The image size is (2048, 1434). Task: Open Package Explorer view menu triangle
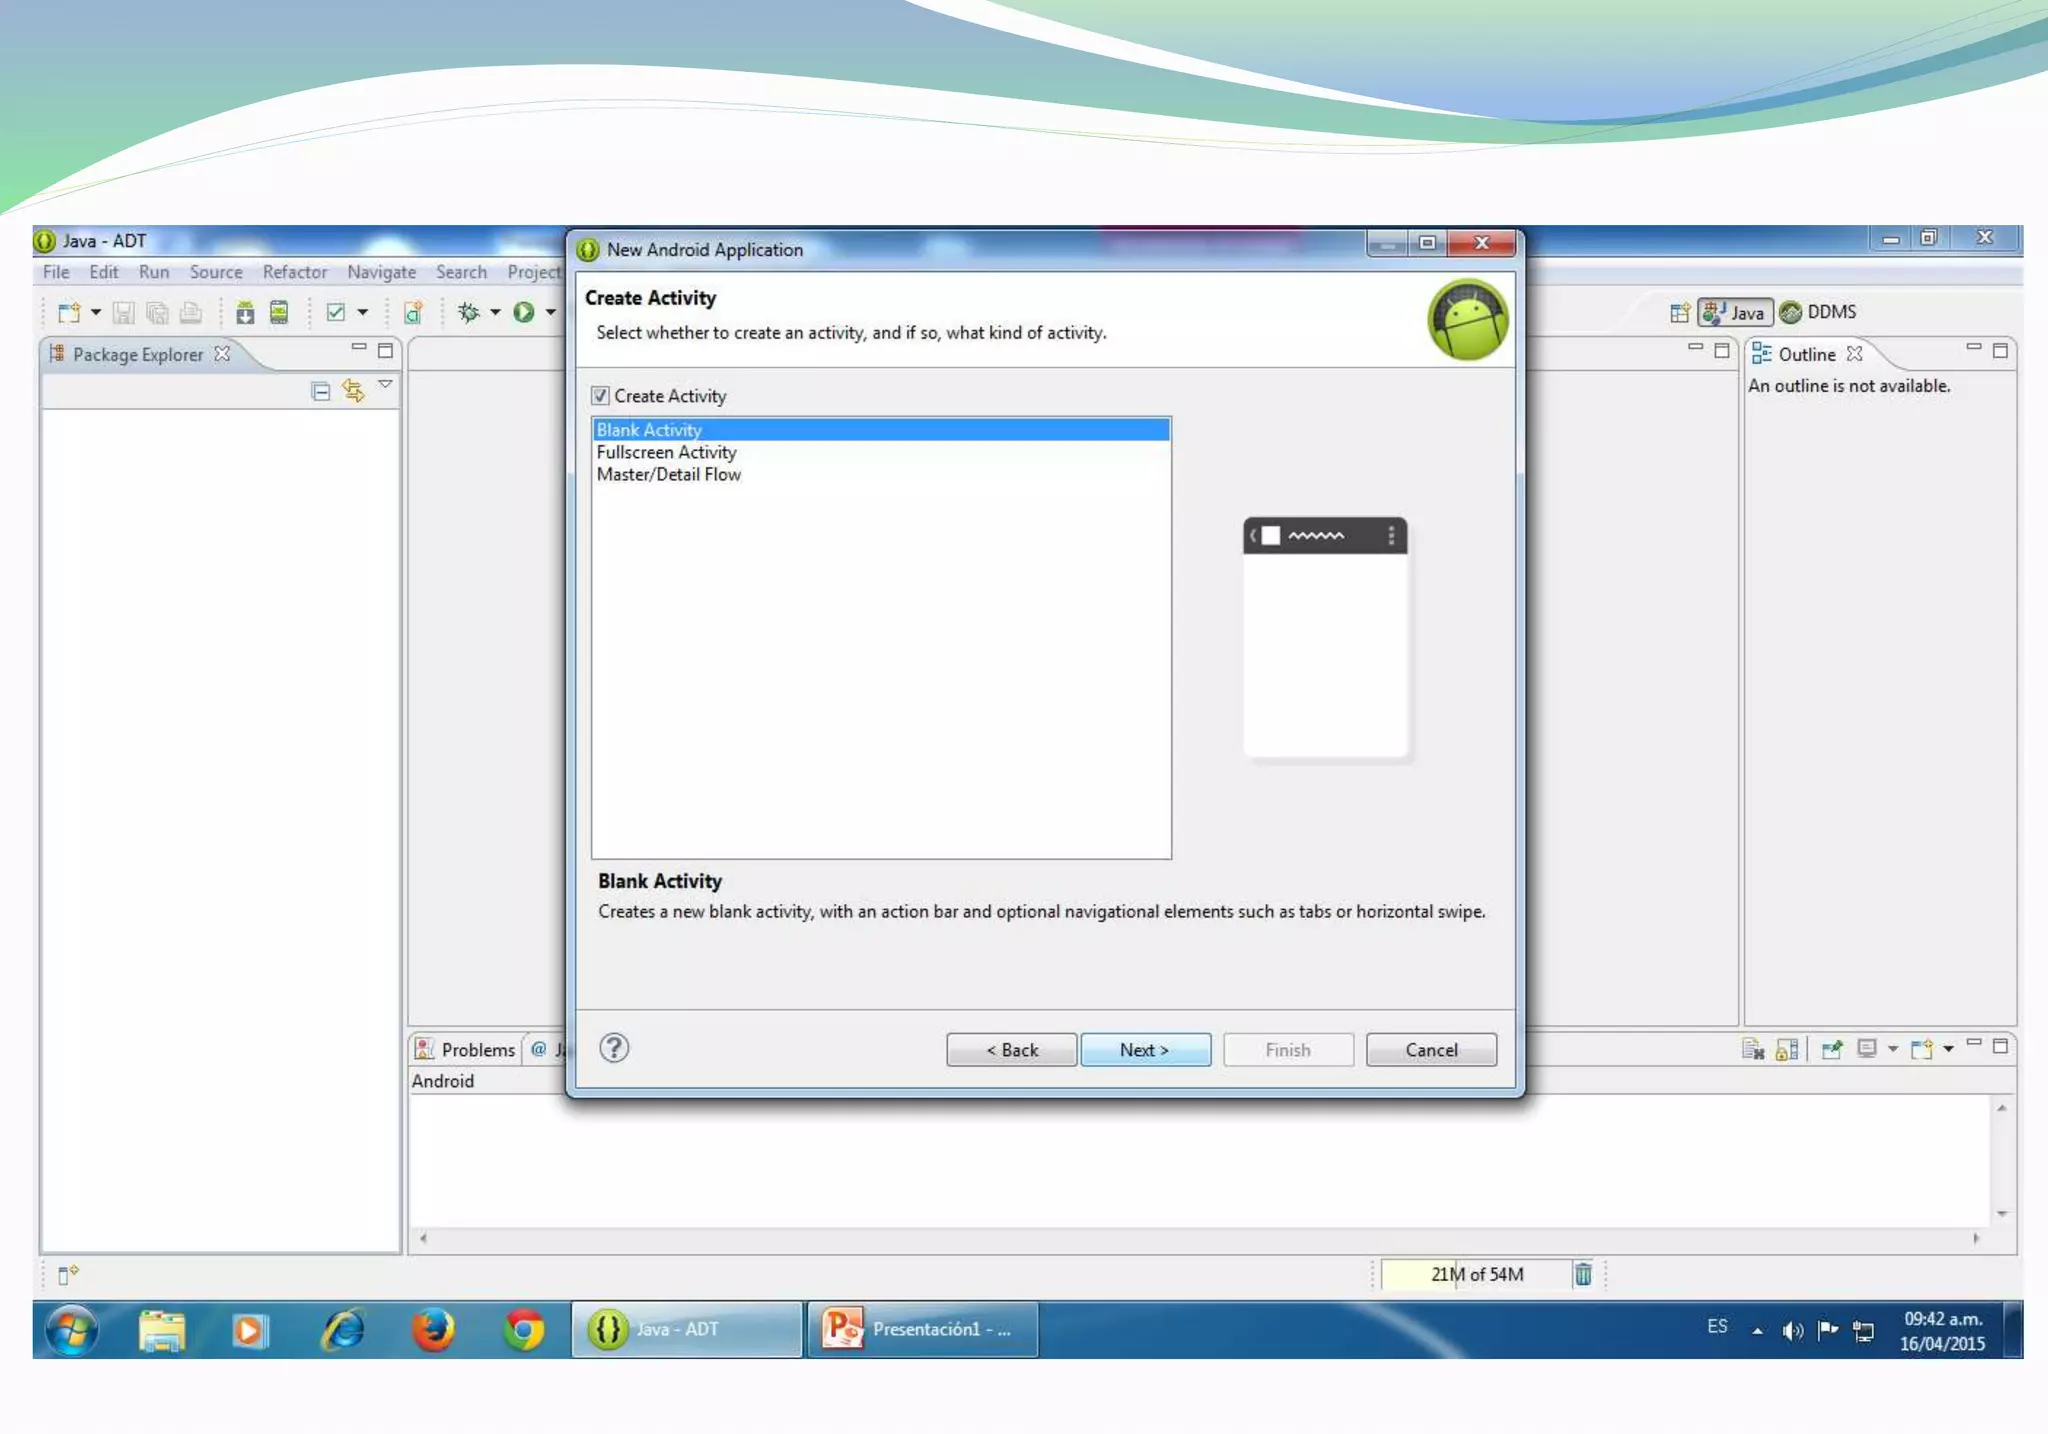[x=385, y=385]
